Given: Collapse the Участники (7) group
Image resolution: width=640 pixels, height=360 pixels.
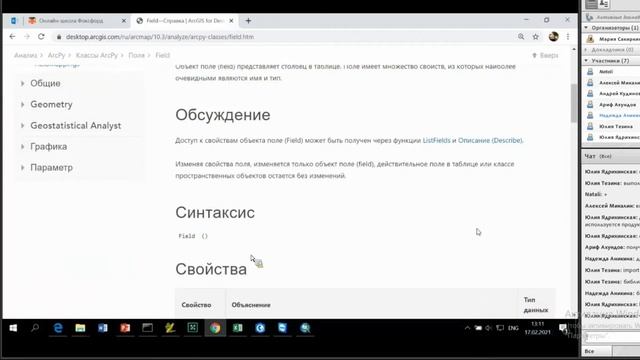Looking at the screenshot, I should coord(587,60).
